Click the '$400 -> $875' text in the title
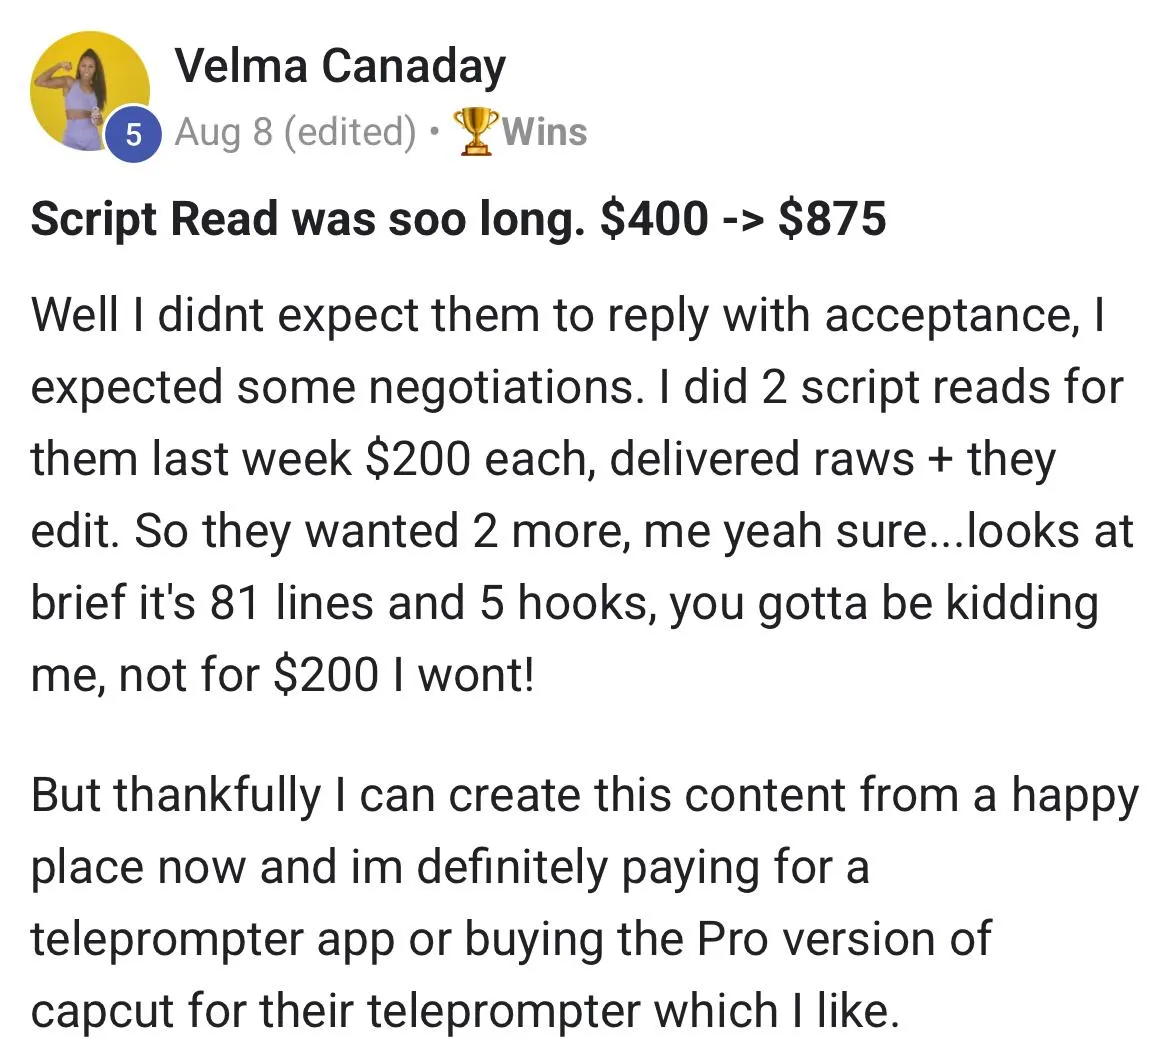Screen dimensions: 1170x1039 (742, 218)
